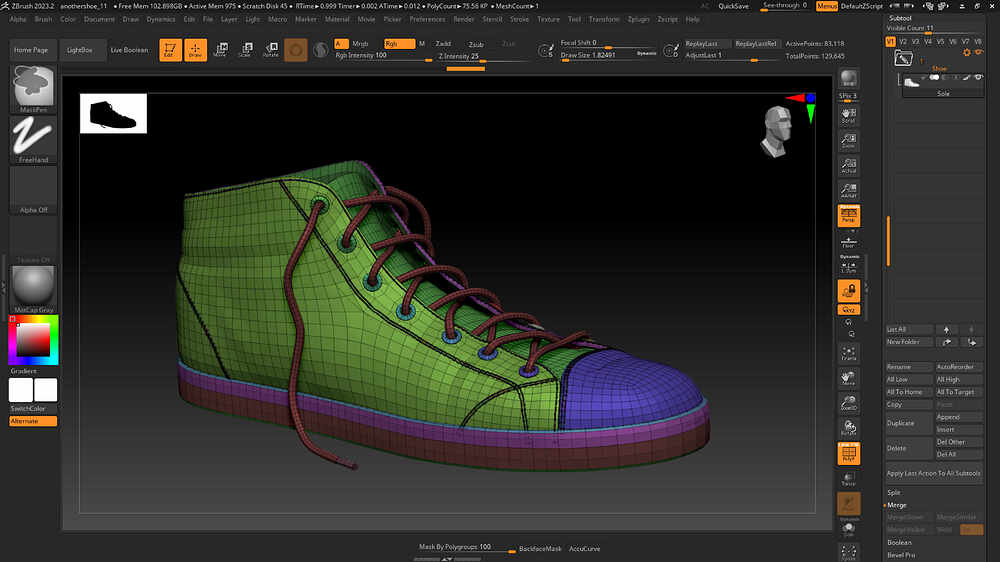The width and height of the screenshot is (1000, 562).
Task: Toggle PolyF polyframe display
Action: [848, 454]
